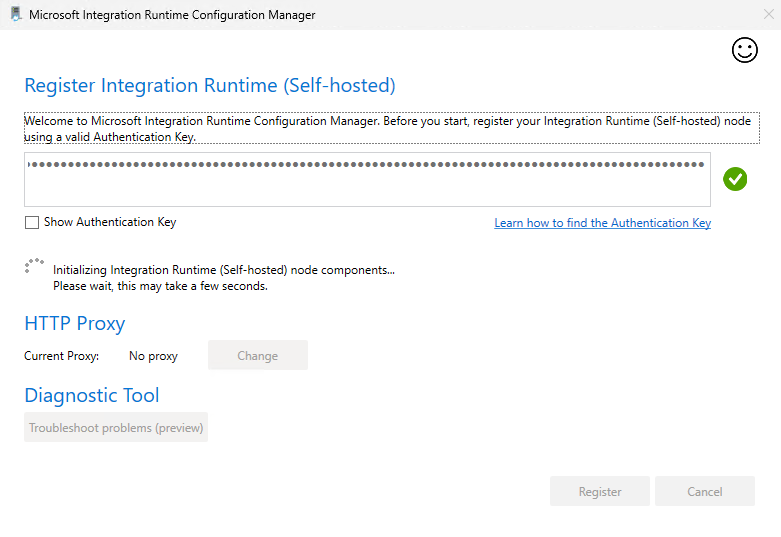Open the Learn how to find the Authentication Key link
Screen dimensions: 781x537
[x=602, y=223]
